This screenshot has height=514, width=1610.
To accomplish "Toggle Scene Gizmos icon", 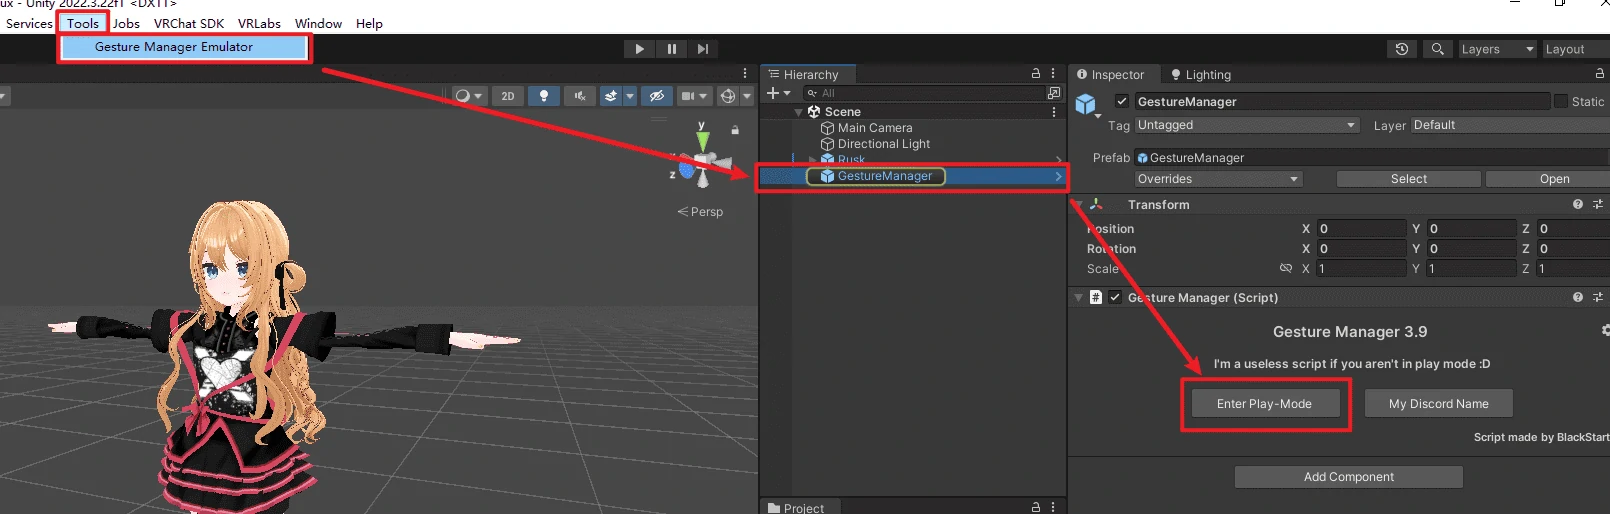I will coord(728,96).
